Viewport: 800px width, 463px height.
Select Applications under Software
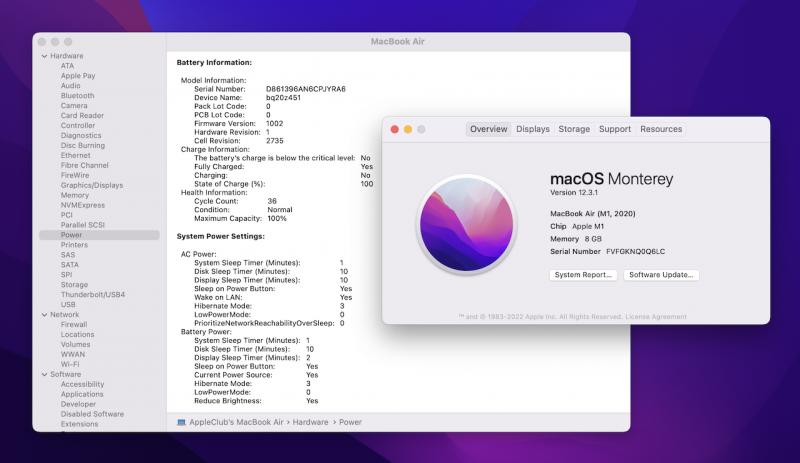coord(82,394)
